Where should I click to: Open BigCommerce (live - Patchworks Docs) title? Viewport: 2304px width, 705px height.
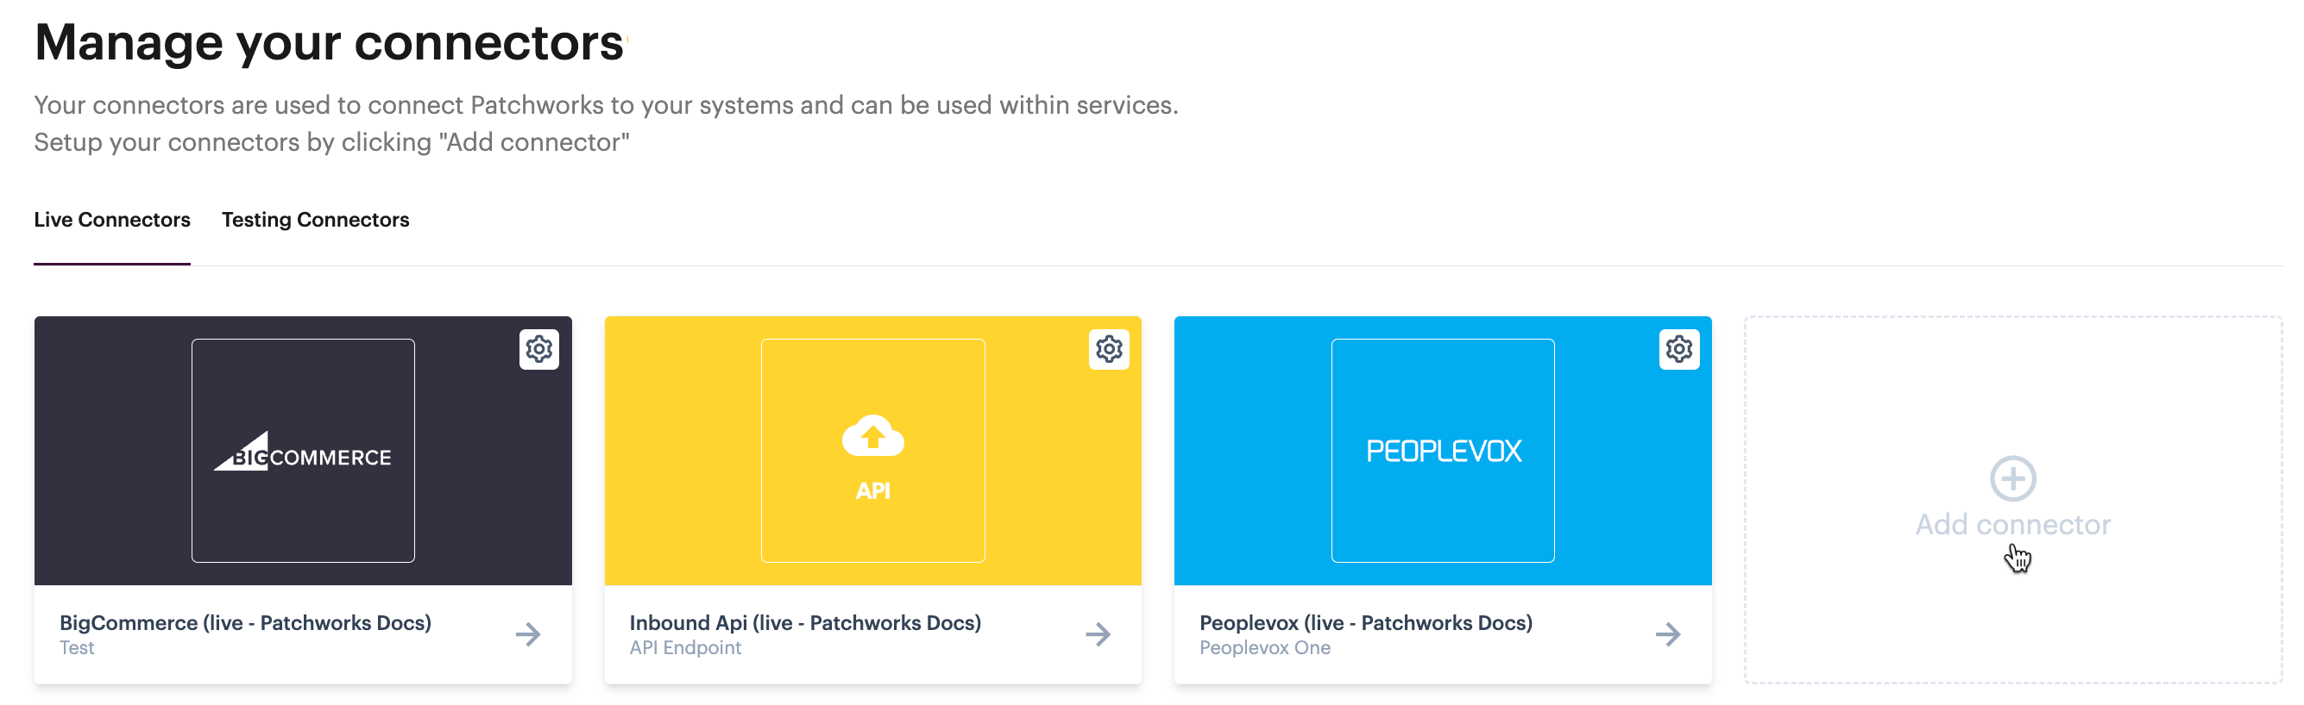(x=245, y=623)
